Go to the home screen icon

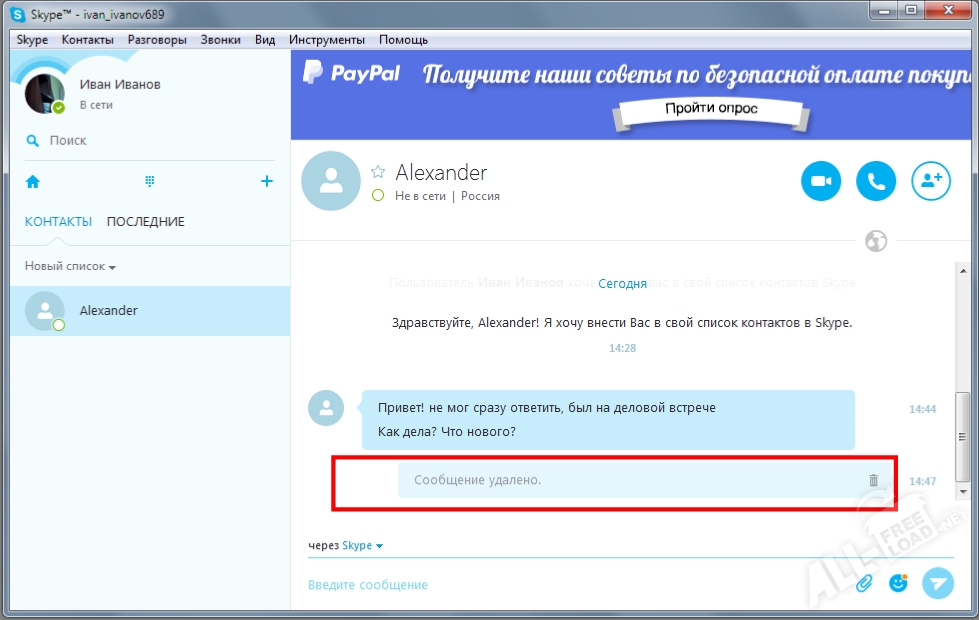[32, 181]
